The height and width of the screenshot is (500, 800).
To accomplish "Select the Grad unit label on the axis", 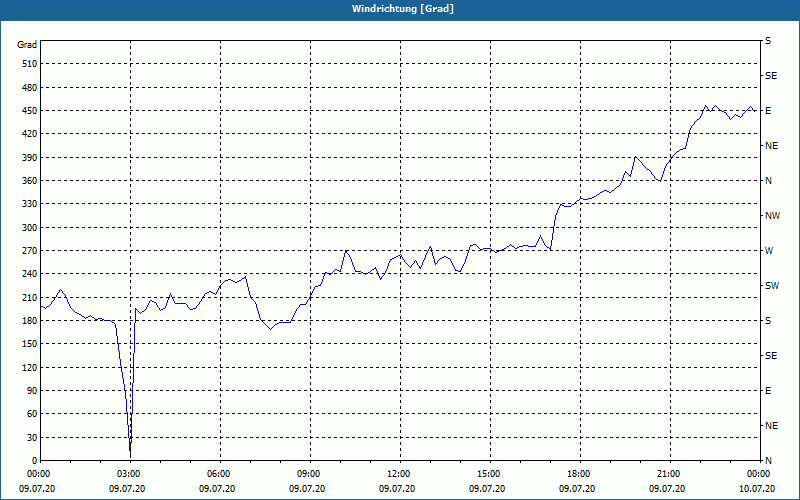I will click(27, 45).
